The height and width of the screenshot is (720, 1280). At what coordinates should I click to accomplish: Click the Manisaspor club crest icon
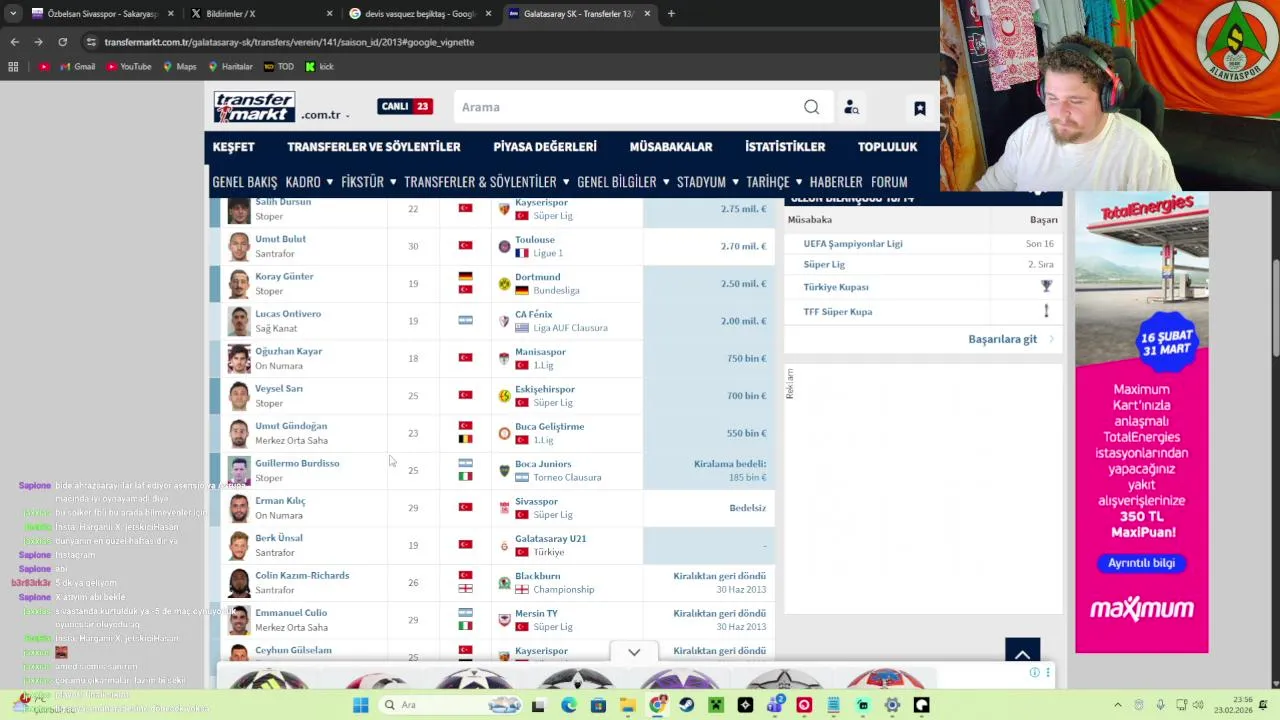[504, 358]
